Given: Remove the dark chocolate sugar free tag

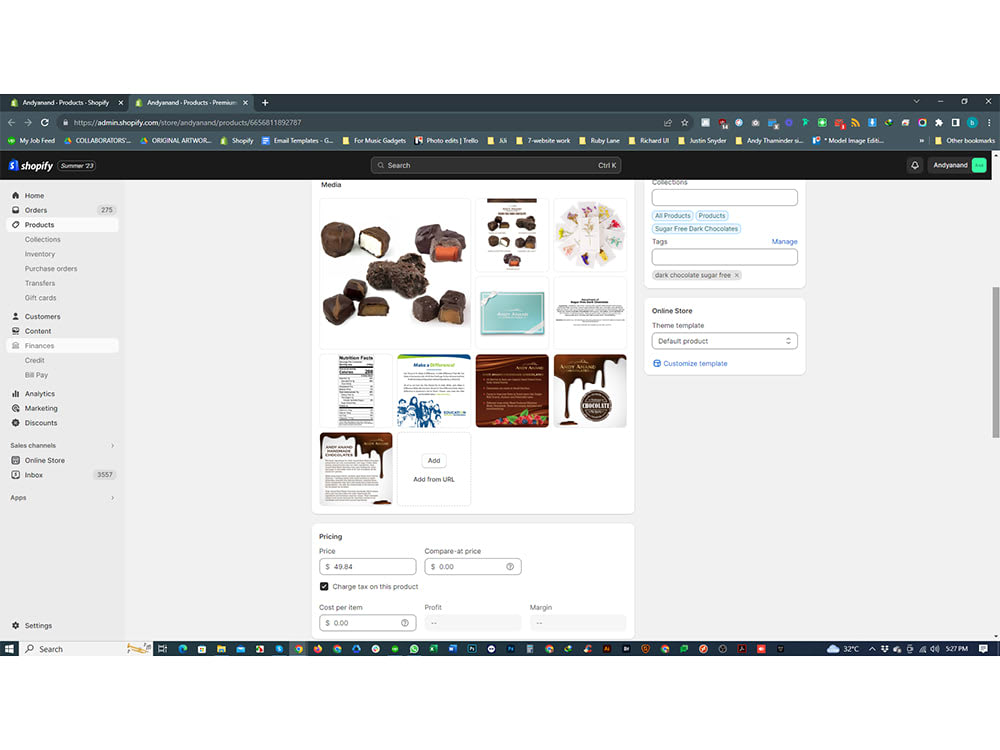Looking at the screenshot, I should click(x=737, y=276).
